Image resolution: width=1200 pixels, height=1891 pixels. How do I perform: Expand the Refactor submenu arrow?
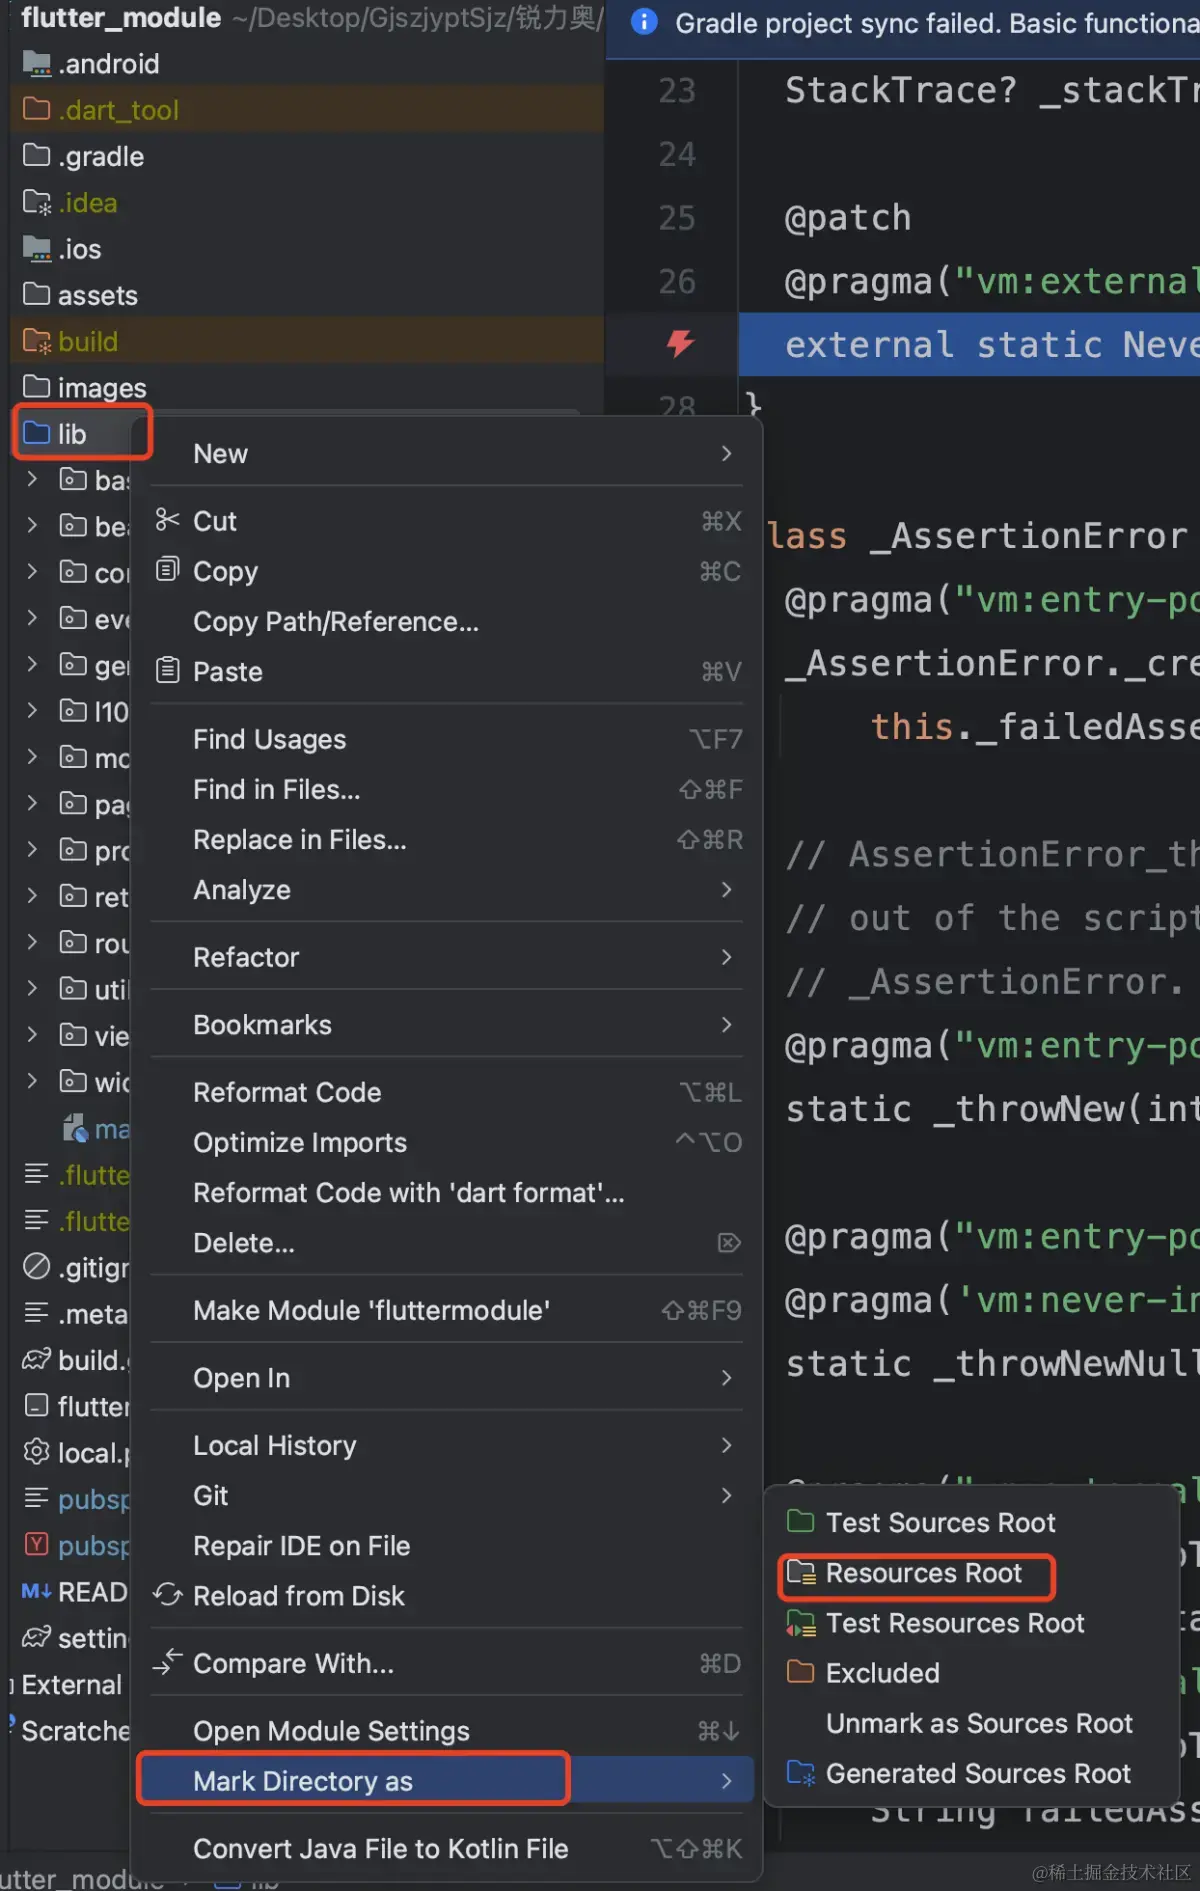pos(727,957)
